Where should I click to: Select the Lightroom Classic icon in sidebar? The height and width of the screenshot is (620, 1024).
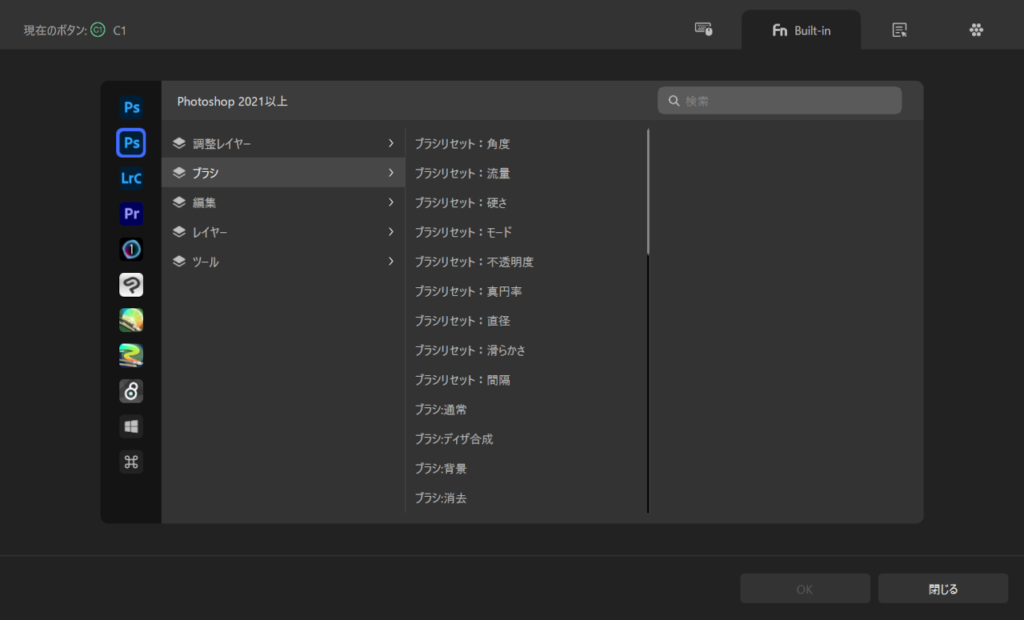[131, 179]
